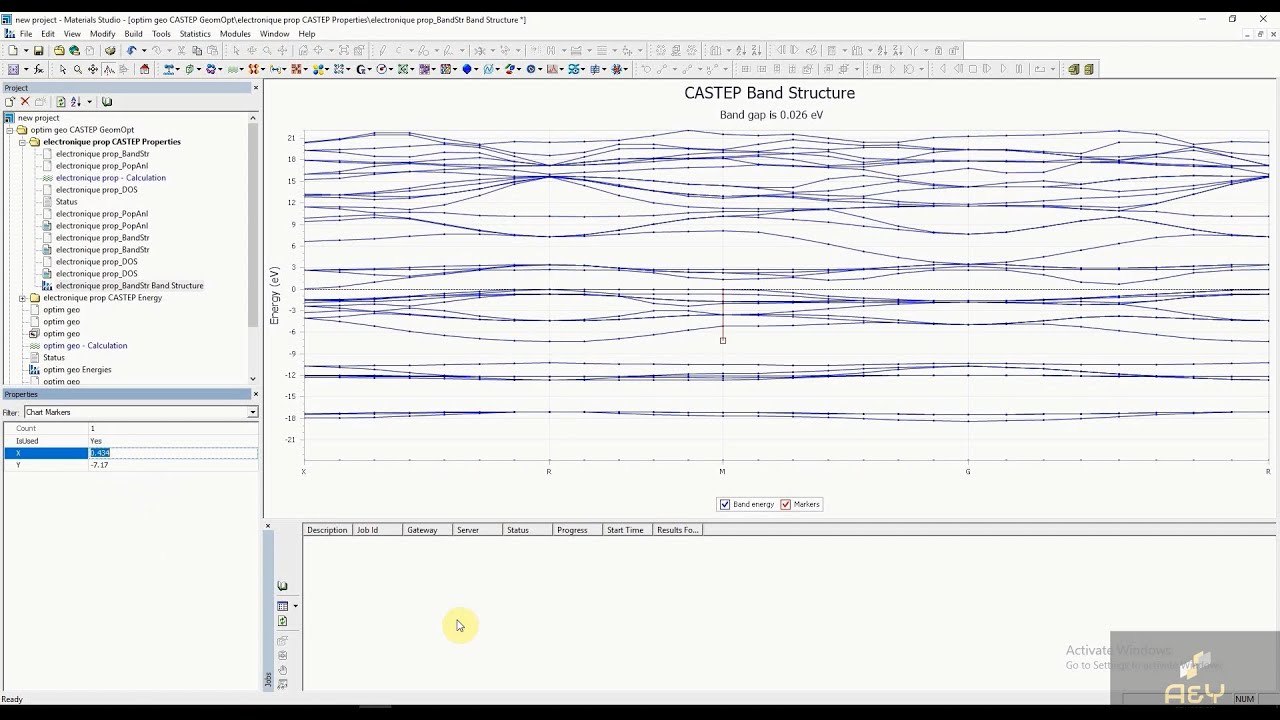
Task: Click the G module icon
Action: point(361,69)
